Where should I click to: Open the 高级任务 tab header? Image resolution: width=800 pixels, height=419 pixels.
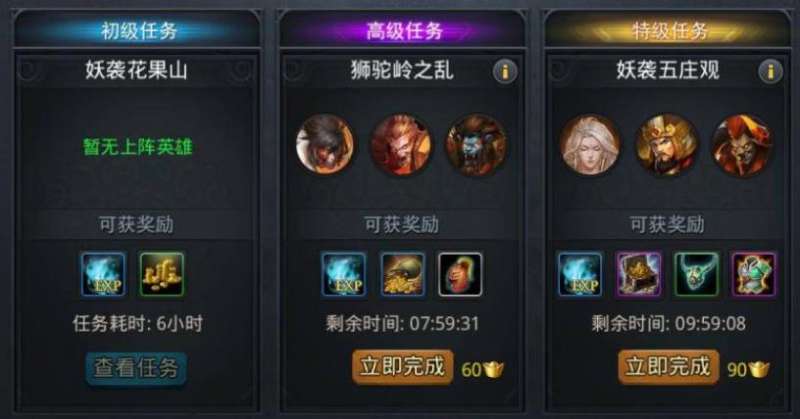click(x=404, y=31)
